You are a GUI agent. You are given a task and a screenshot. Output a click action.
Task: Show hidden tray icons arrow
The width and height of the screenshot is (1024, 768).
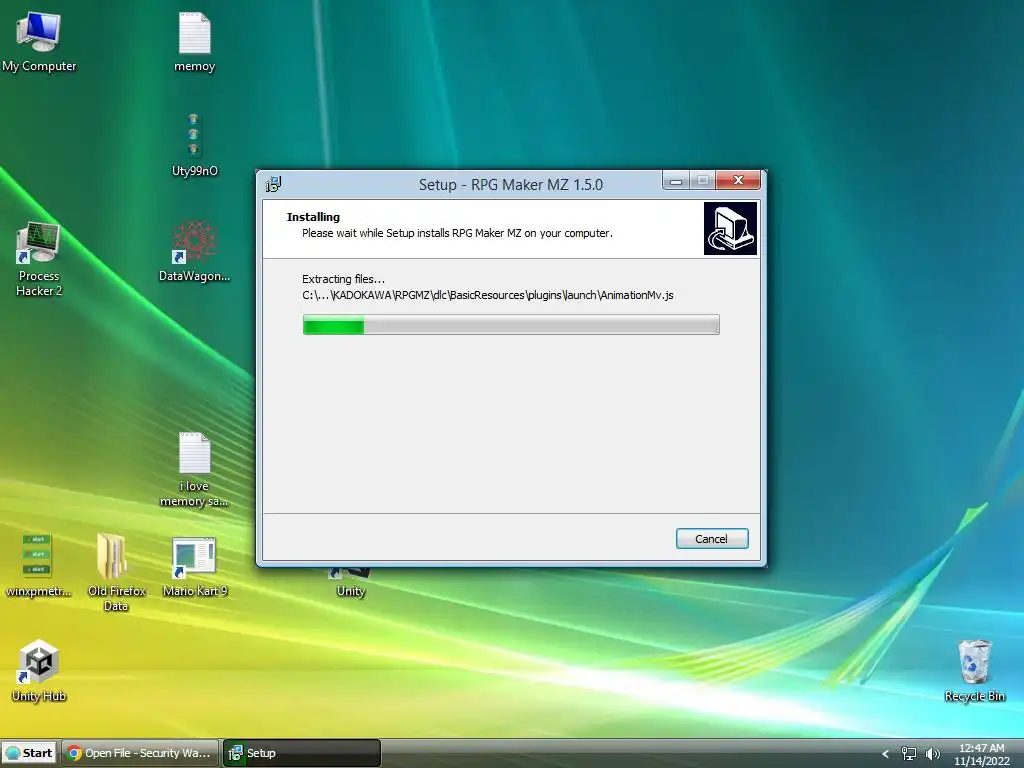coord(886,754)
